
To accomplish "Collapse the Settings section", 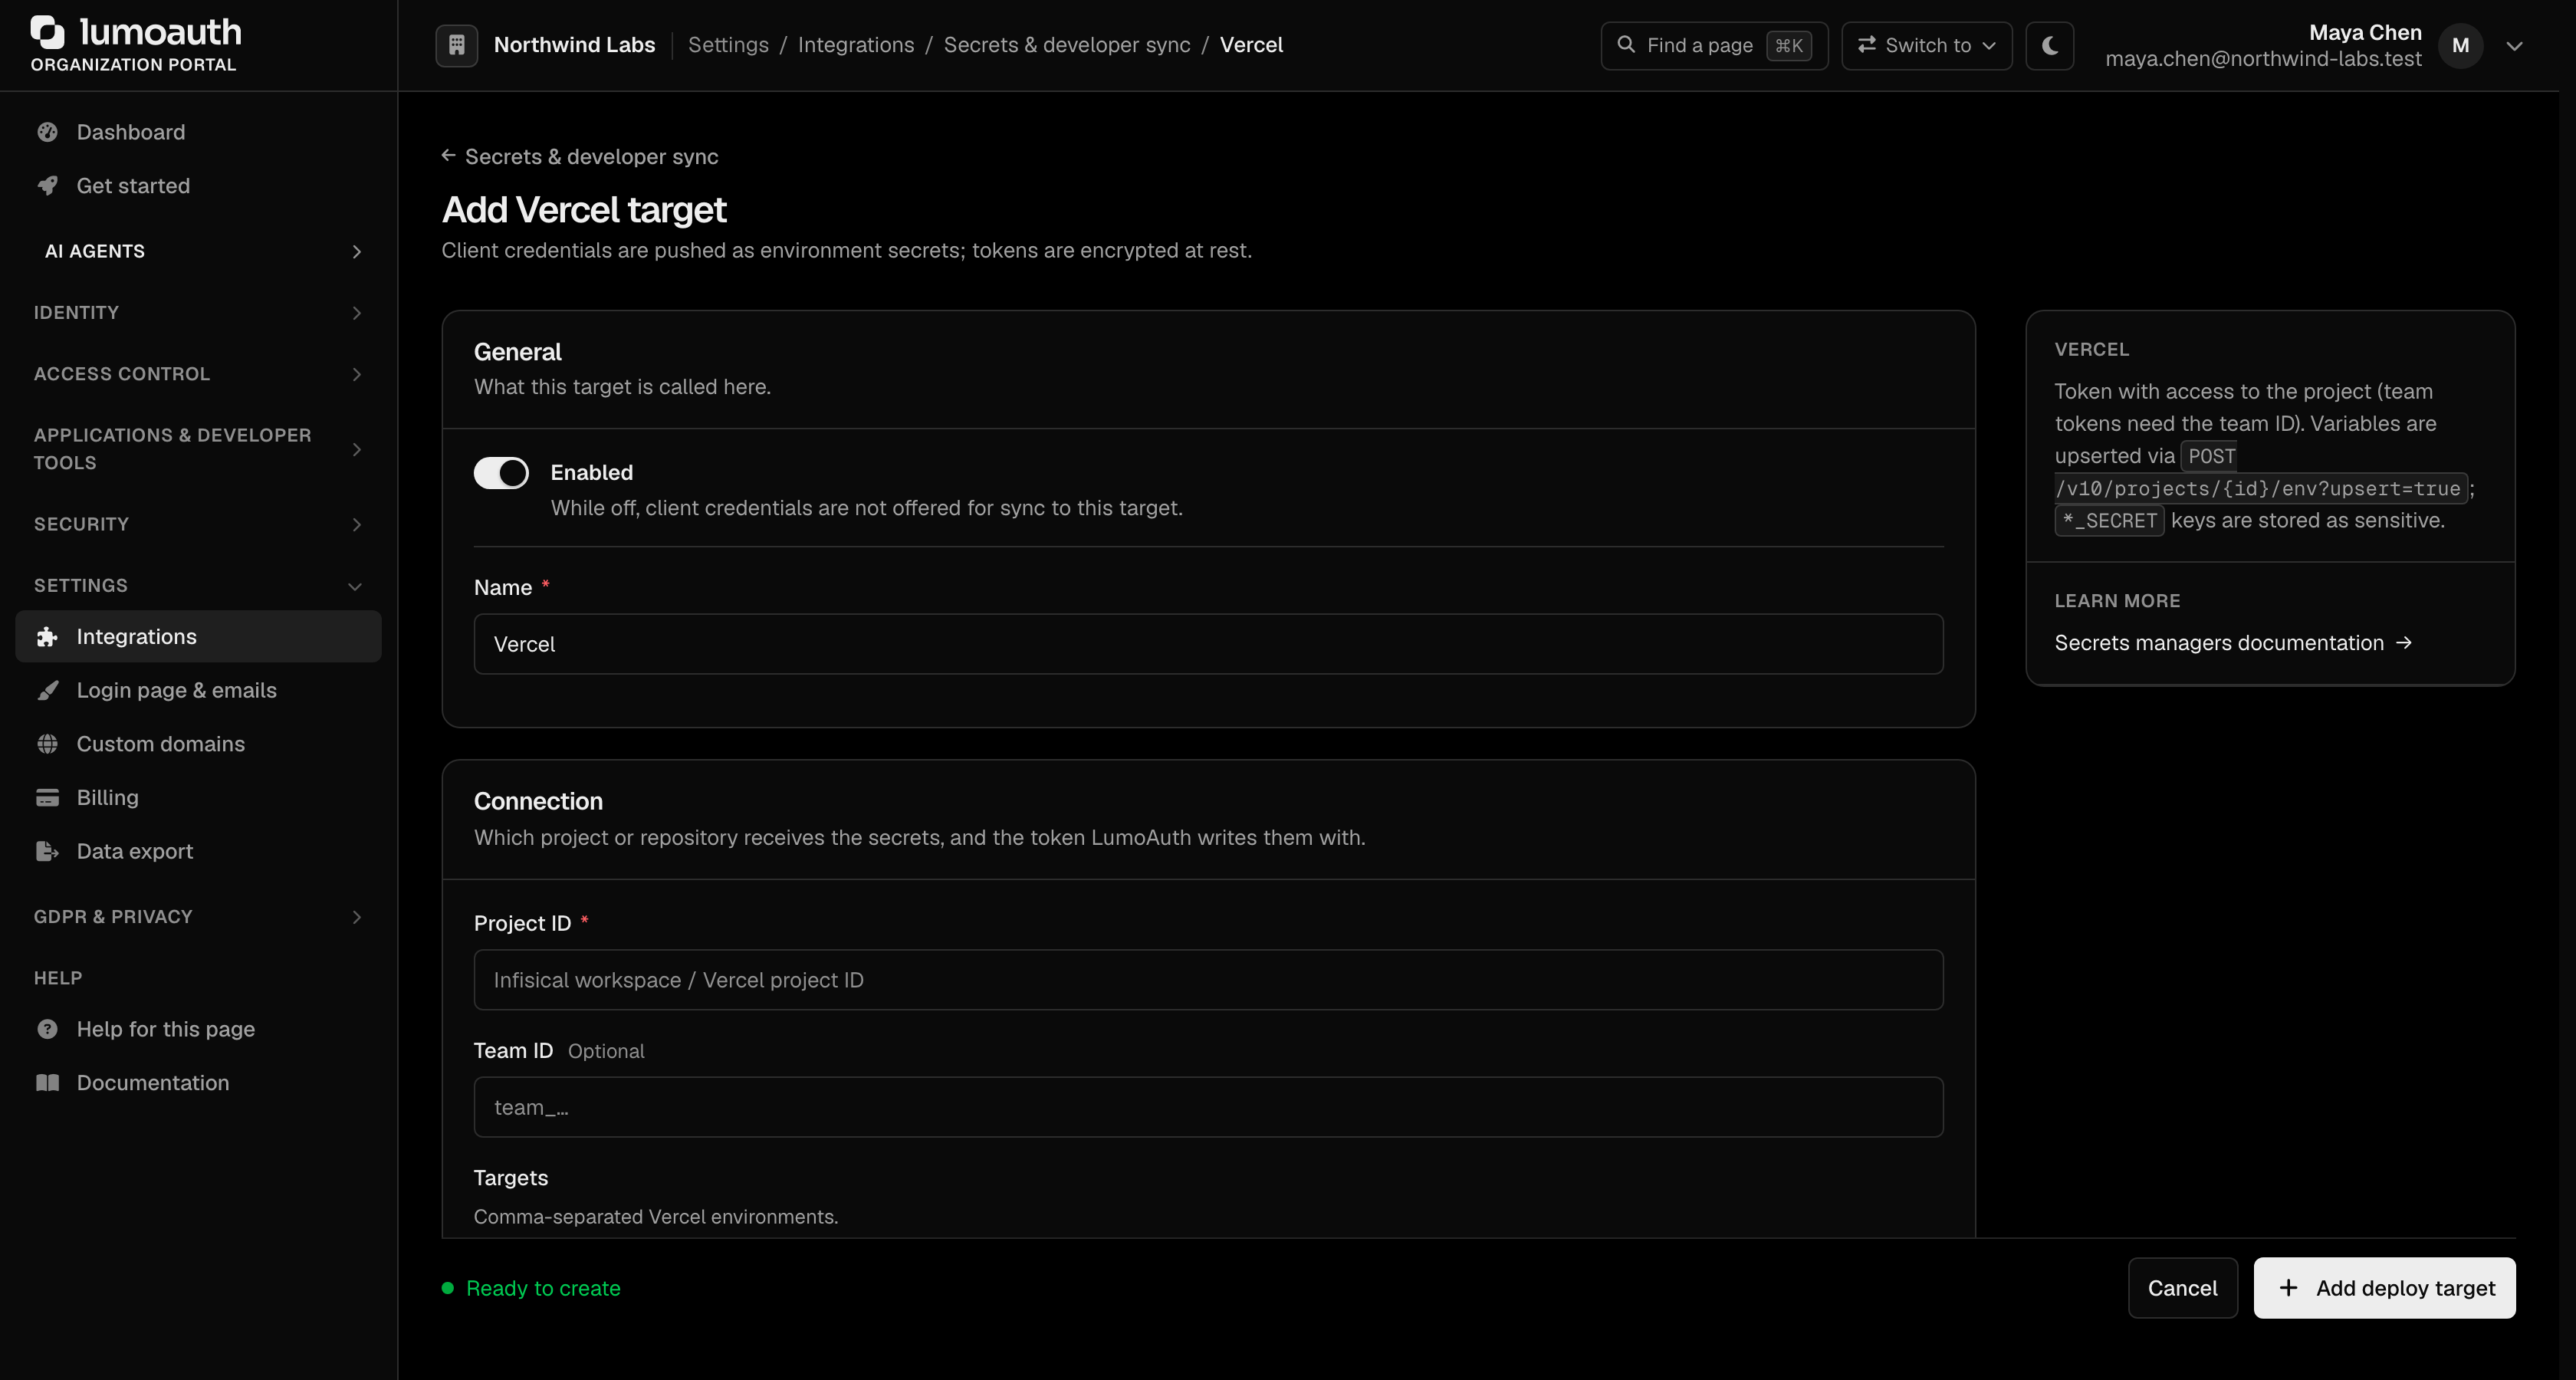I will [x=198, y=586].
